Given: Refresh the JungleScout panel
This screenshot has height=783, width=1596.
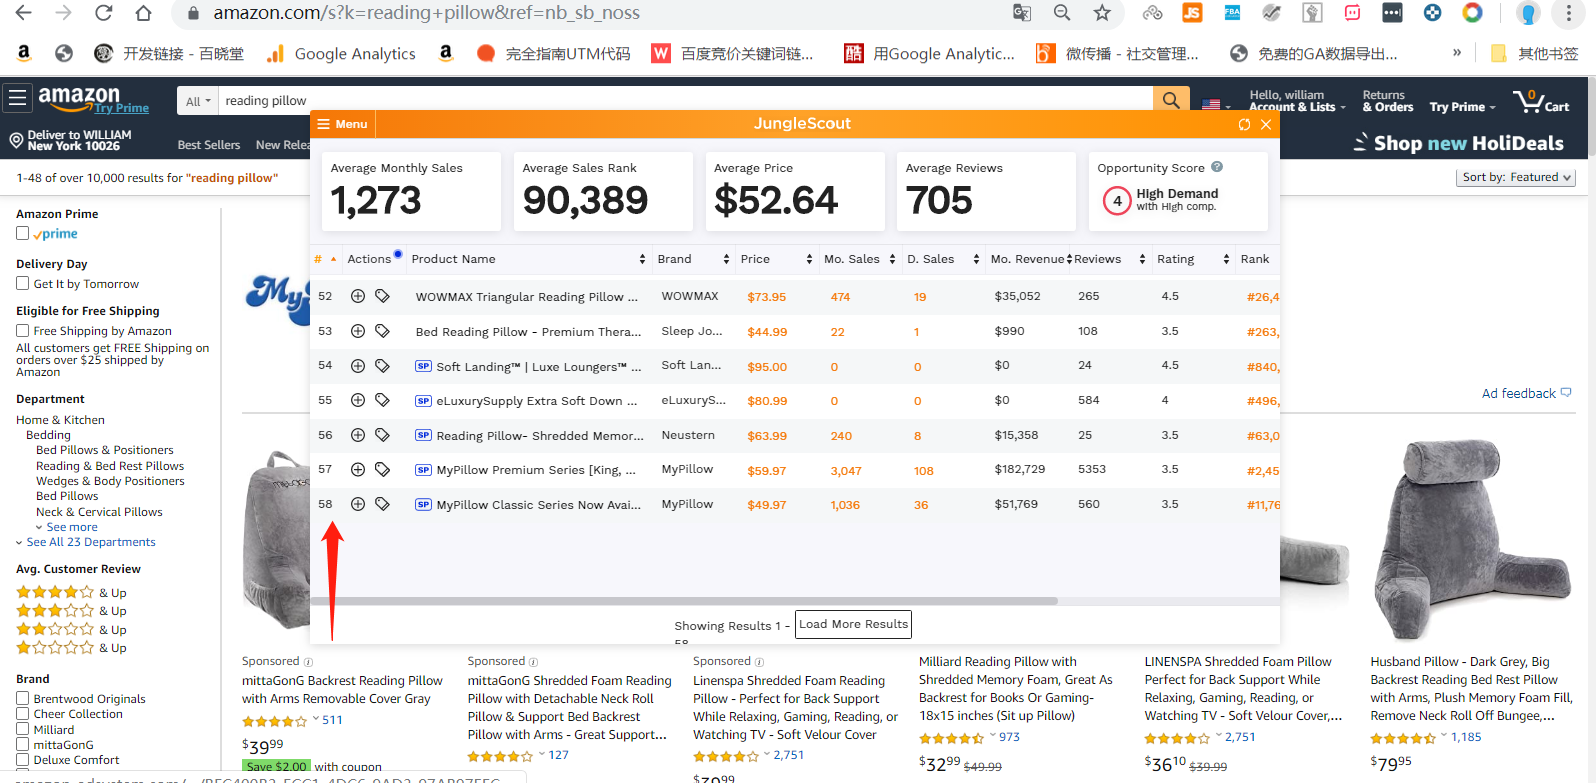Looking at the screenshot, I should (1244, 124).
